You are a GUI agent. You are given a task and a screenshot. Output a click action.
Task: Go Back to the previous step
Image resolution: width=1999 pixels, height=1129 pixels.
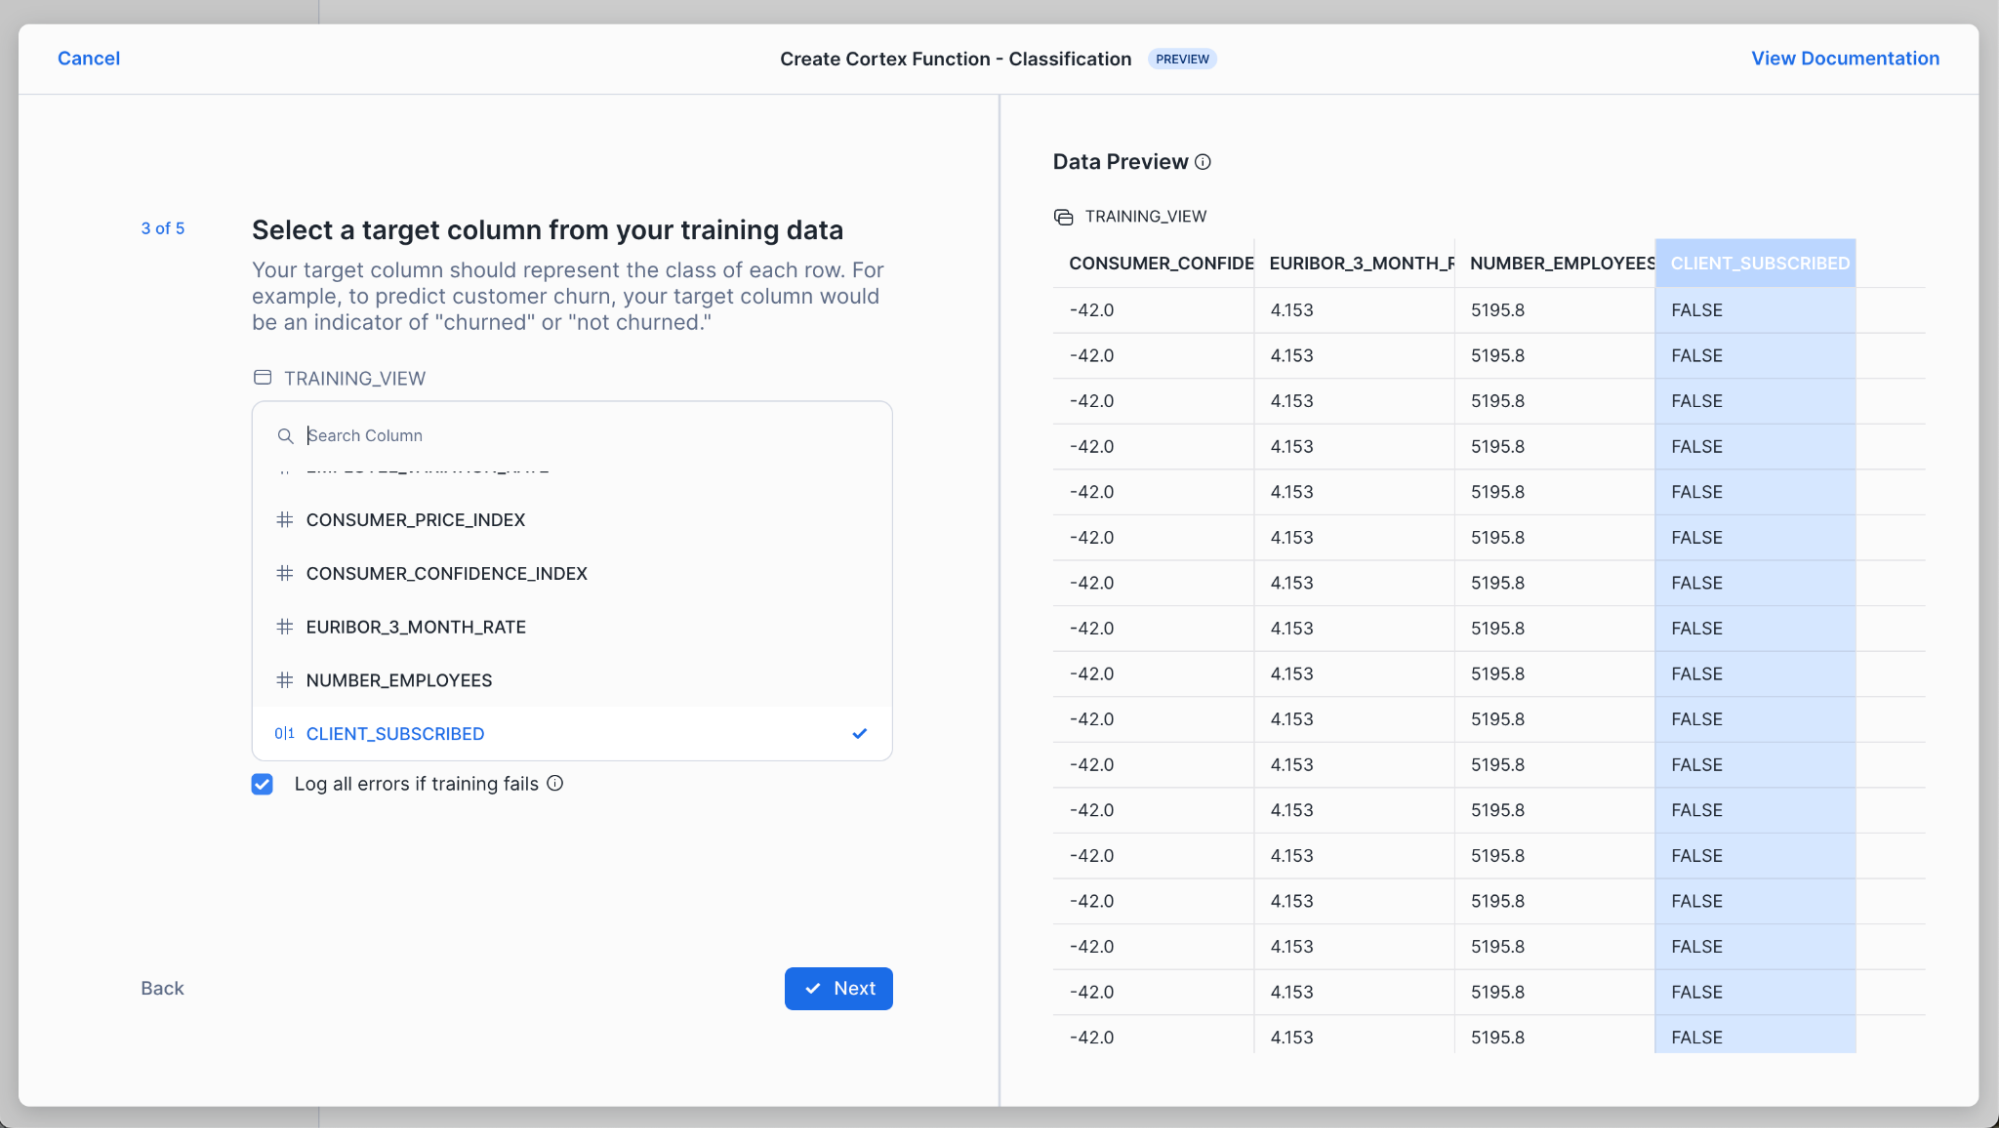point(162,988)
